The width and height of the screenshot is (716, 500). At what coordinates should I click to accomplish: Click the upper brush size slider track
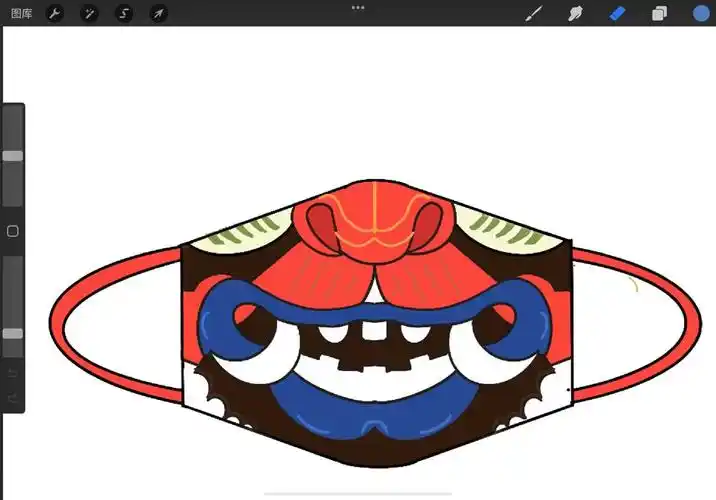[12, 185]
